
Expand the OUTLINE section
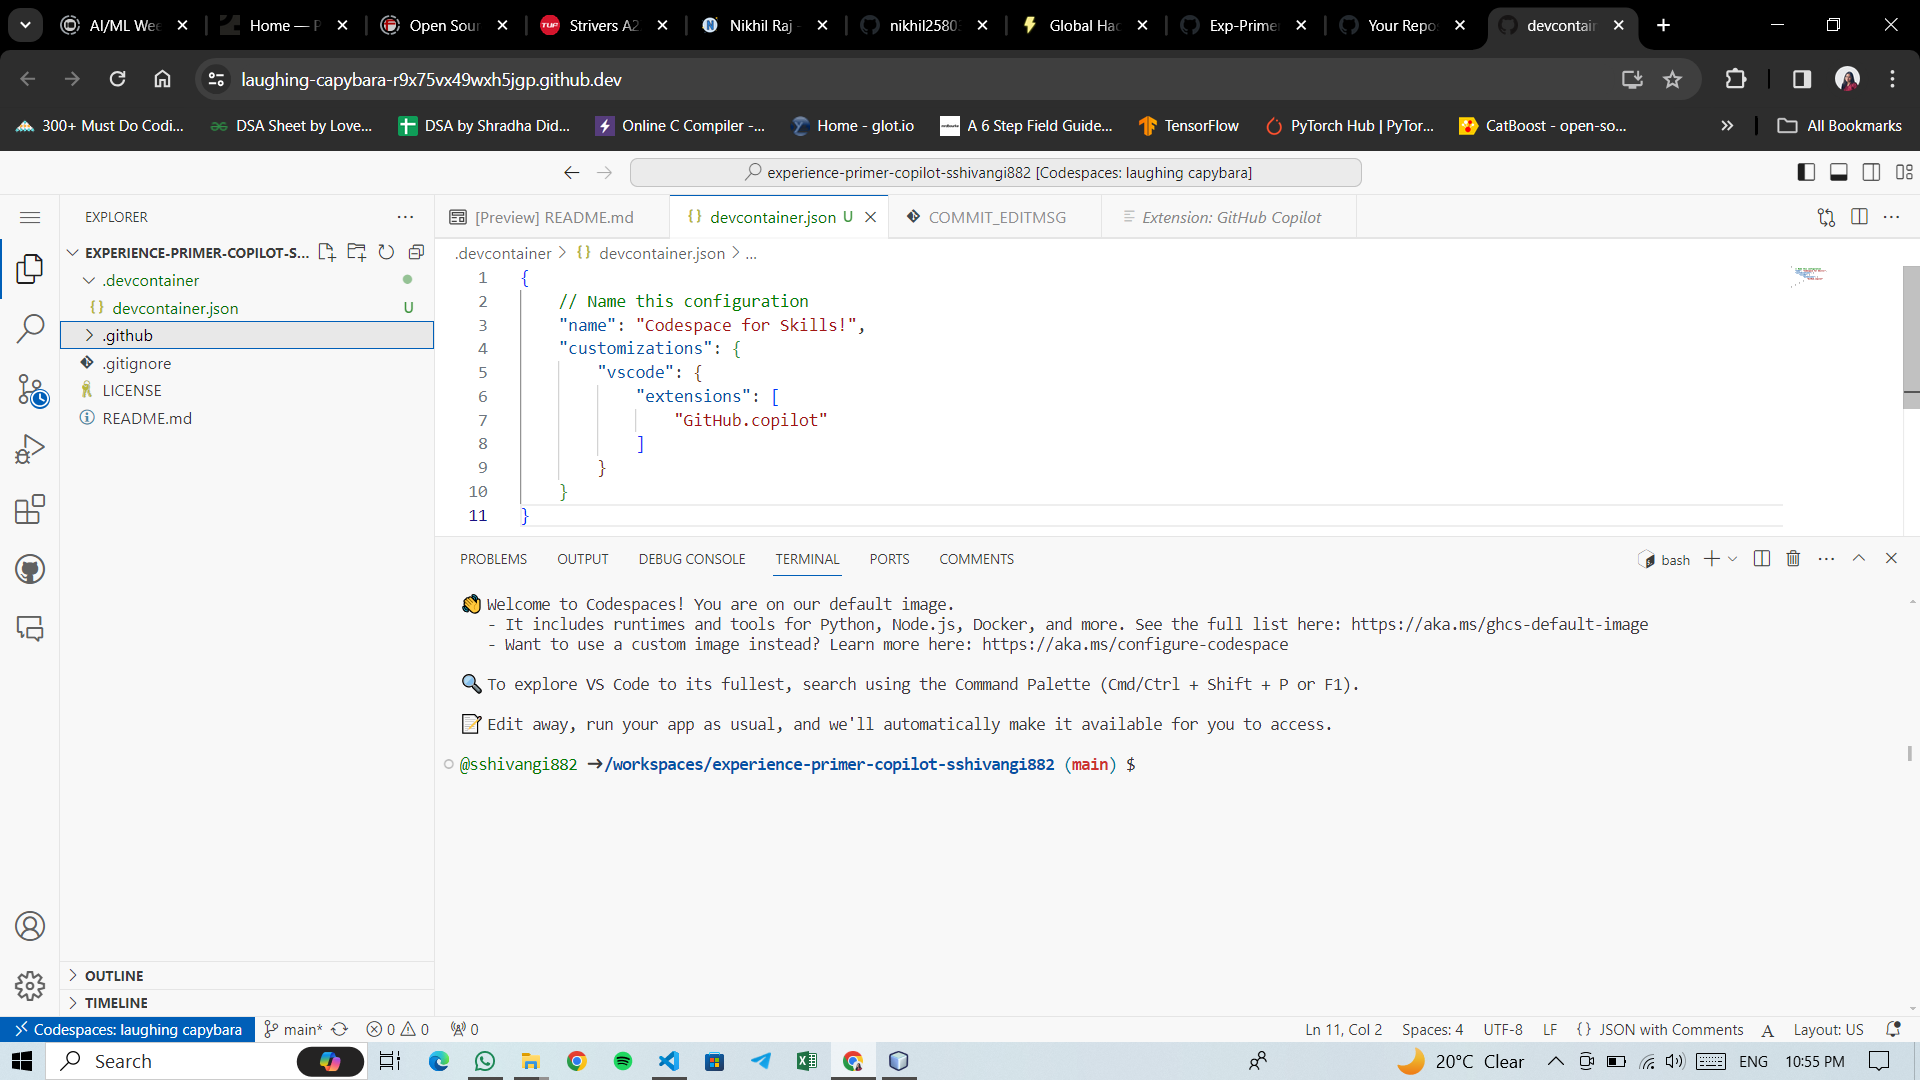click(x=114, y=975)
